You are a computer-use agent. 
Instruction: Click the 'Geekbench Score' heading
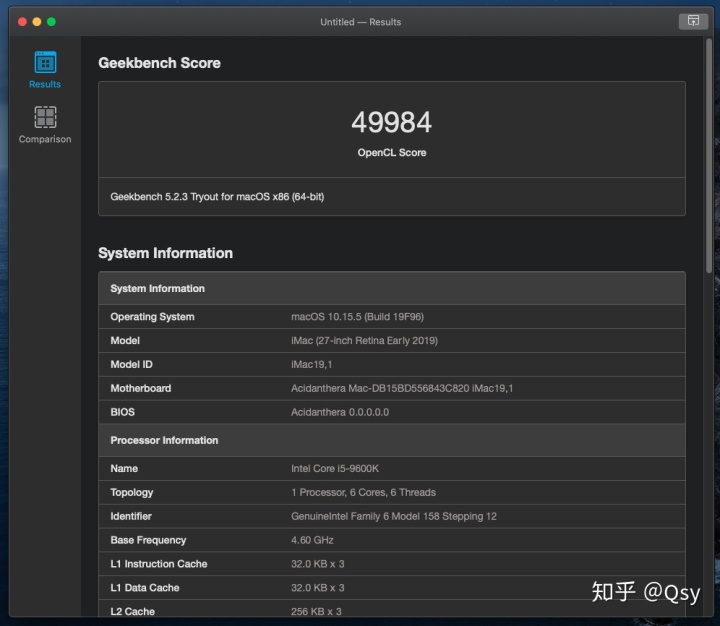pos(159,63)
